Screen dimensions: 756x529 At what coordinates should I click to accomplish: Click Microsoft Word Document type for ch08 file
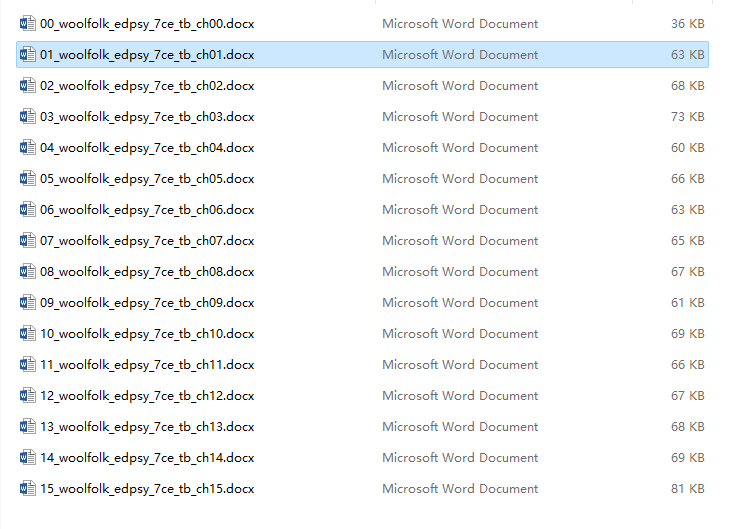460,271
